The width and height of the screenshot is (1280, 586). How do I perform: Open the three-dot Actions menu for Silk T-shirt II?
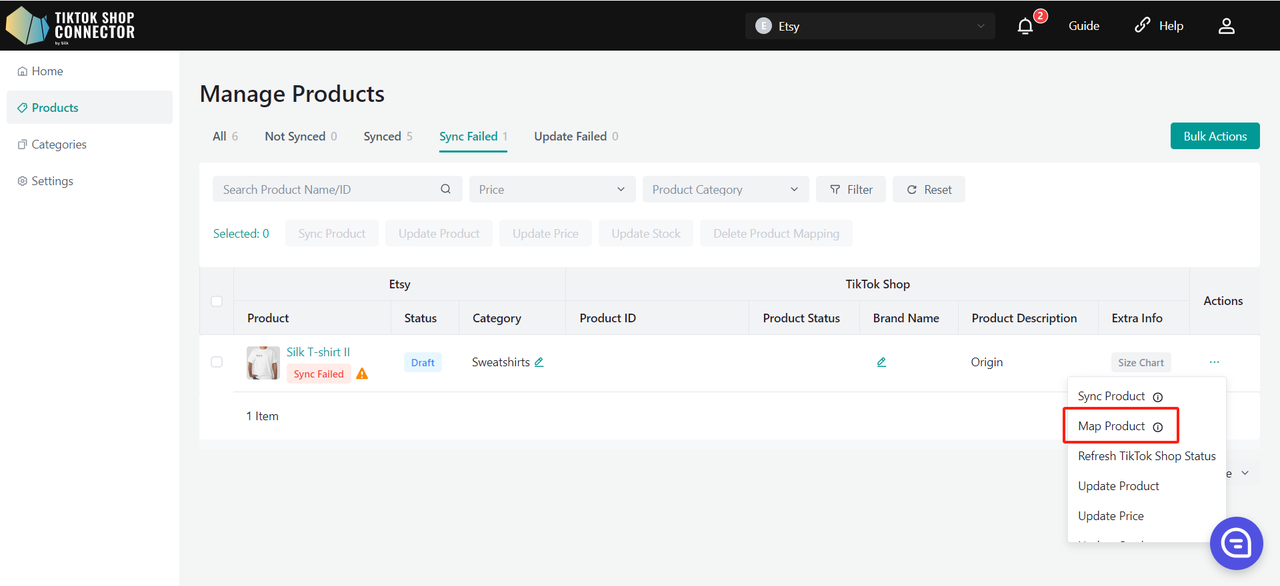click(1214, 362)
